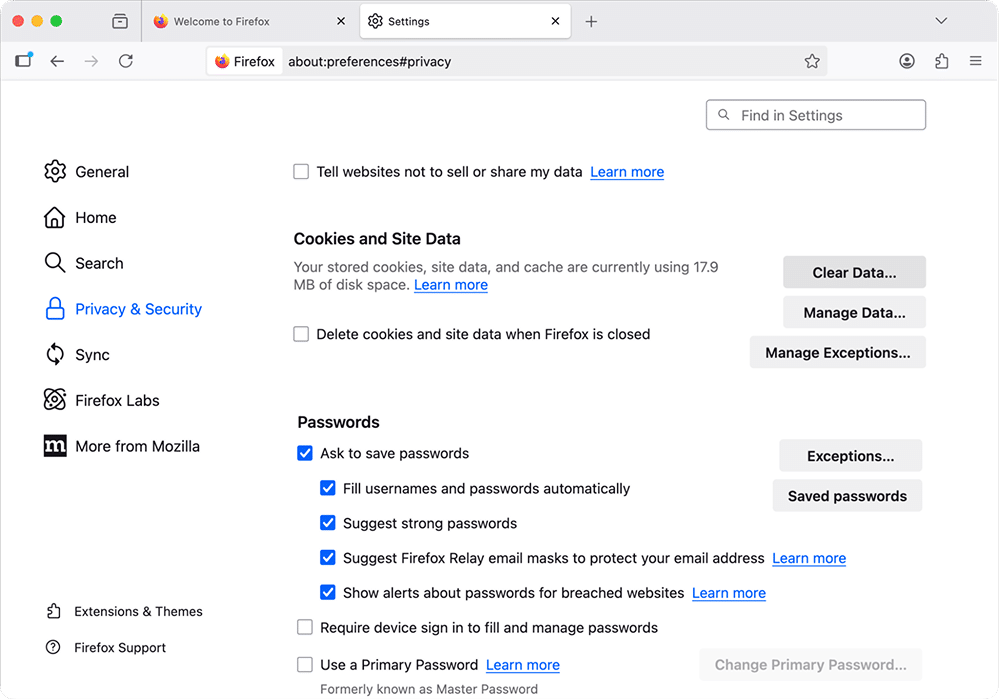Open the breached websites Learn more link

pyautogui.click(x=728, y=593)
